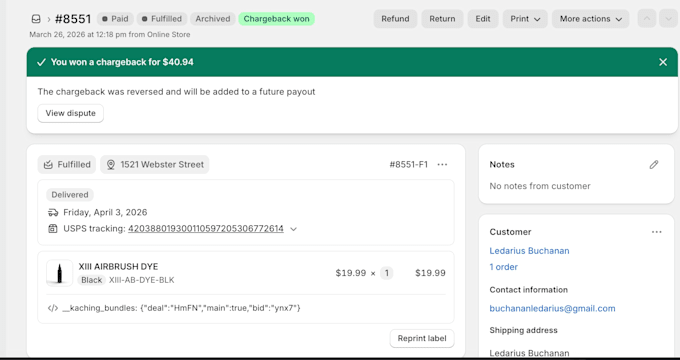
Task: Click the 1521 Webster Street location chip
Action: click(x=155, y=165)
